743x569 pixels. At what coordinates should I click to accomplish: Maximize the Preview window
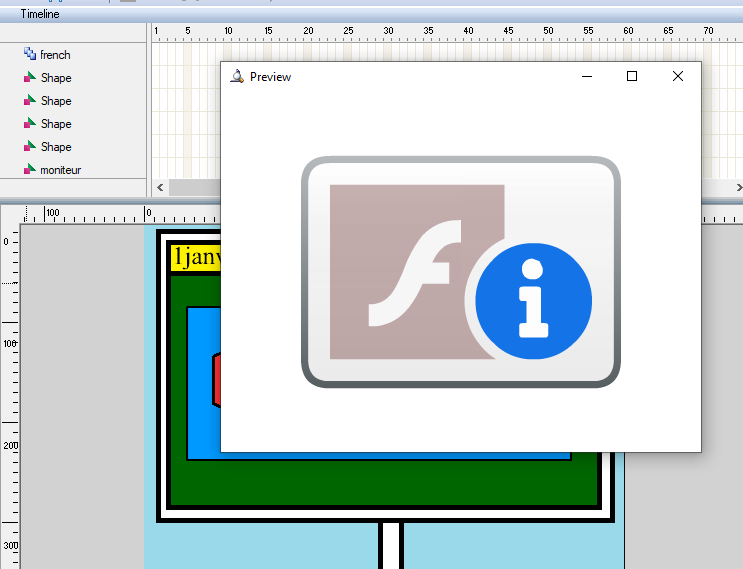[x=632, y=76]
